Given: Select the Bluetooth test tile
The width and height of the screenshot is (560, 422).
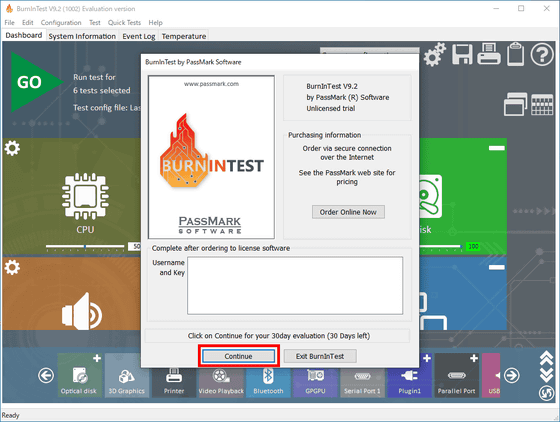Looking at the screenshot, I should (x=268, y=382).
